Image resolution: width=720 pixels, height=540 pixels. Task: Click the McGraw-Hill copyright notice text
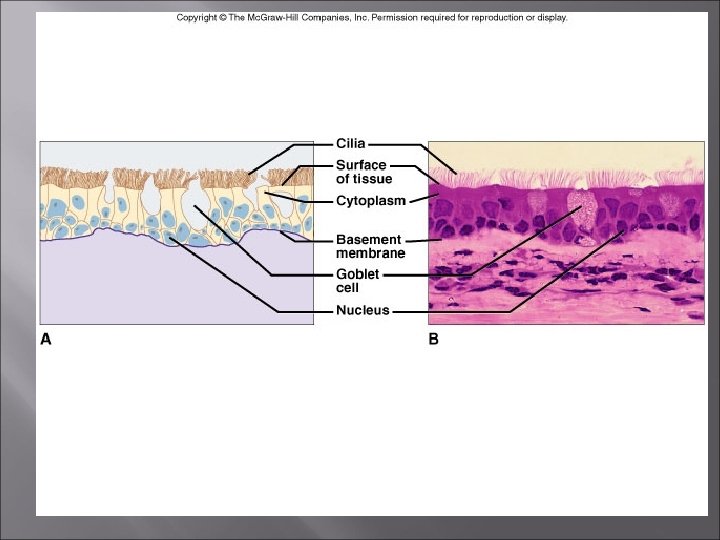point(372,18)
